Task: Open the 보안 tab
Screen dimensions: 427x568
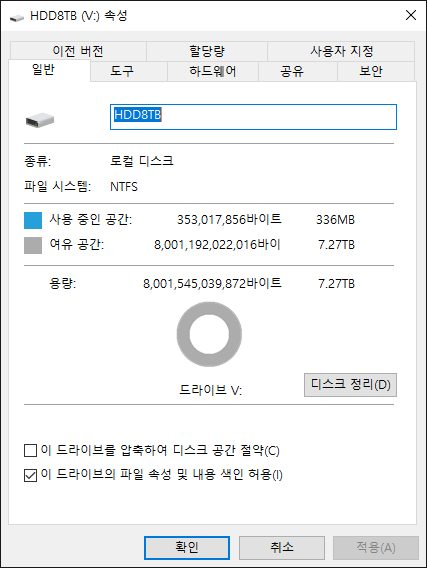Action: pos(376,71)
